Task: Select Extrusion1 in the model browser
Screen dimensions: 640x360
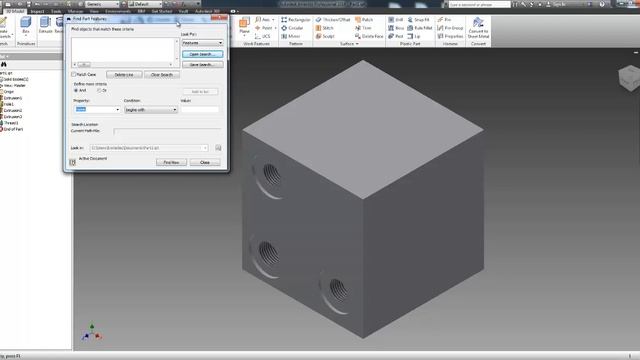Action: 12,98
